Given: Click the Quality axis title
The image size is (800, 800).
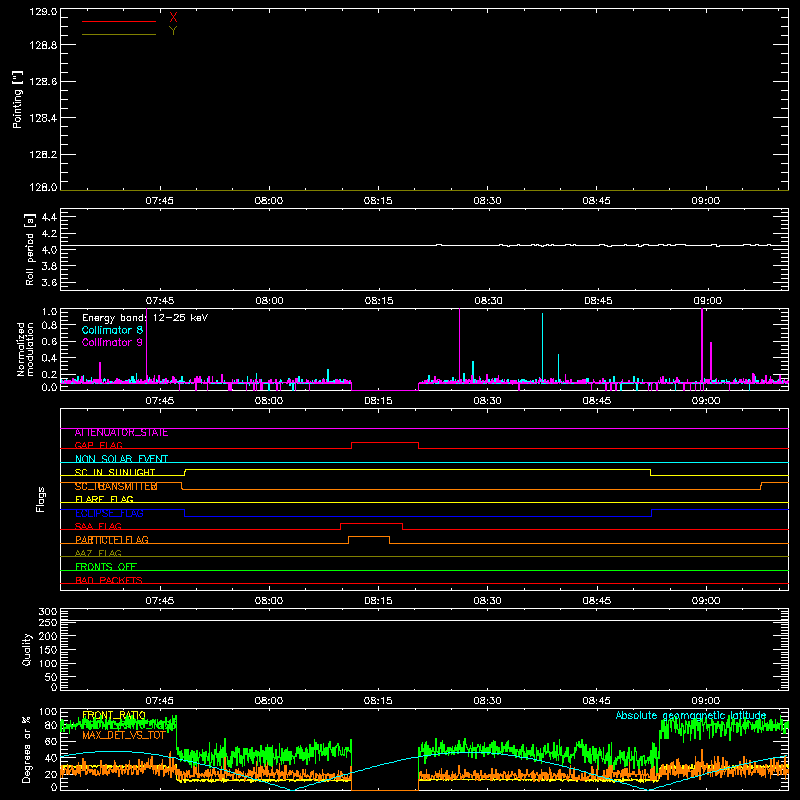Looking at the screenshot, I should pyautogui.click(x=27, y=649).
